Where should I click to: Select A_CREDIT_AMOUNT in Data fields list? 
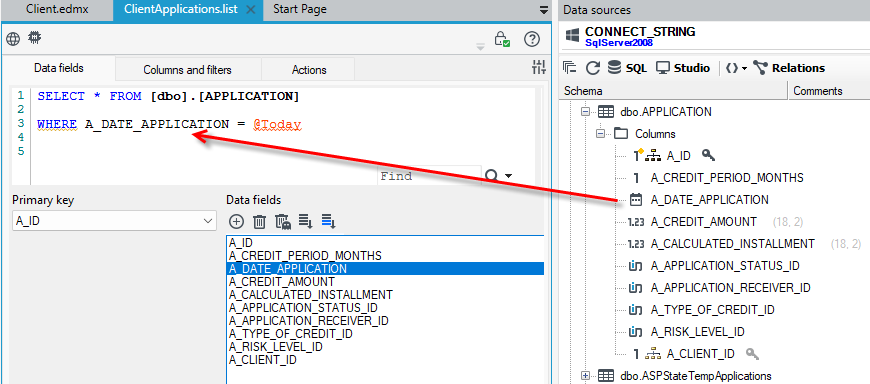point(385,281)
